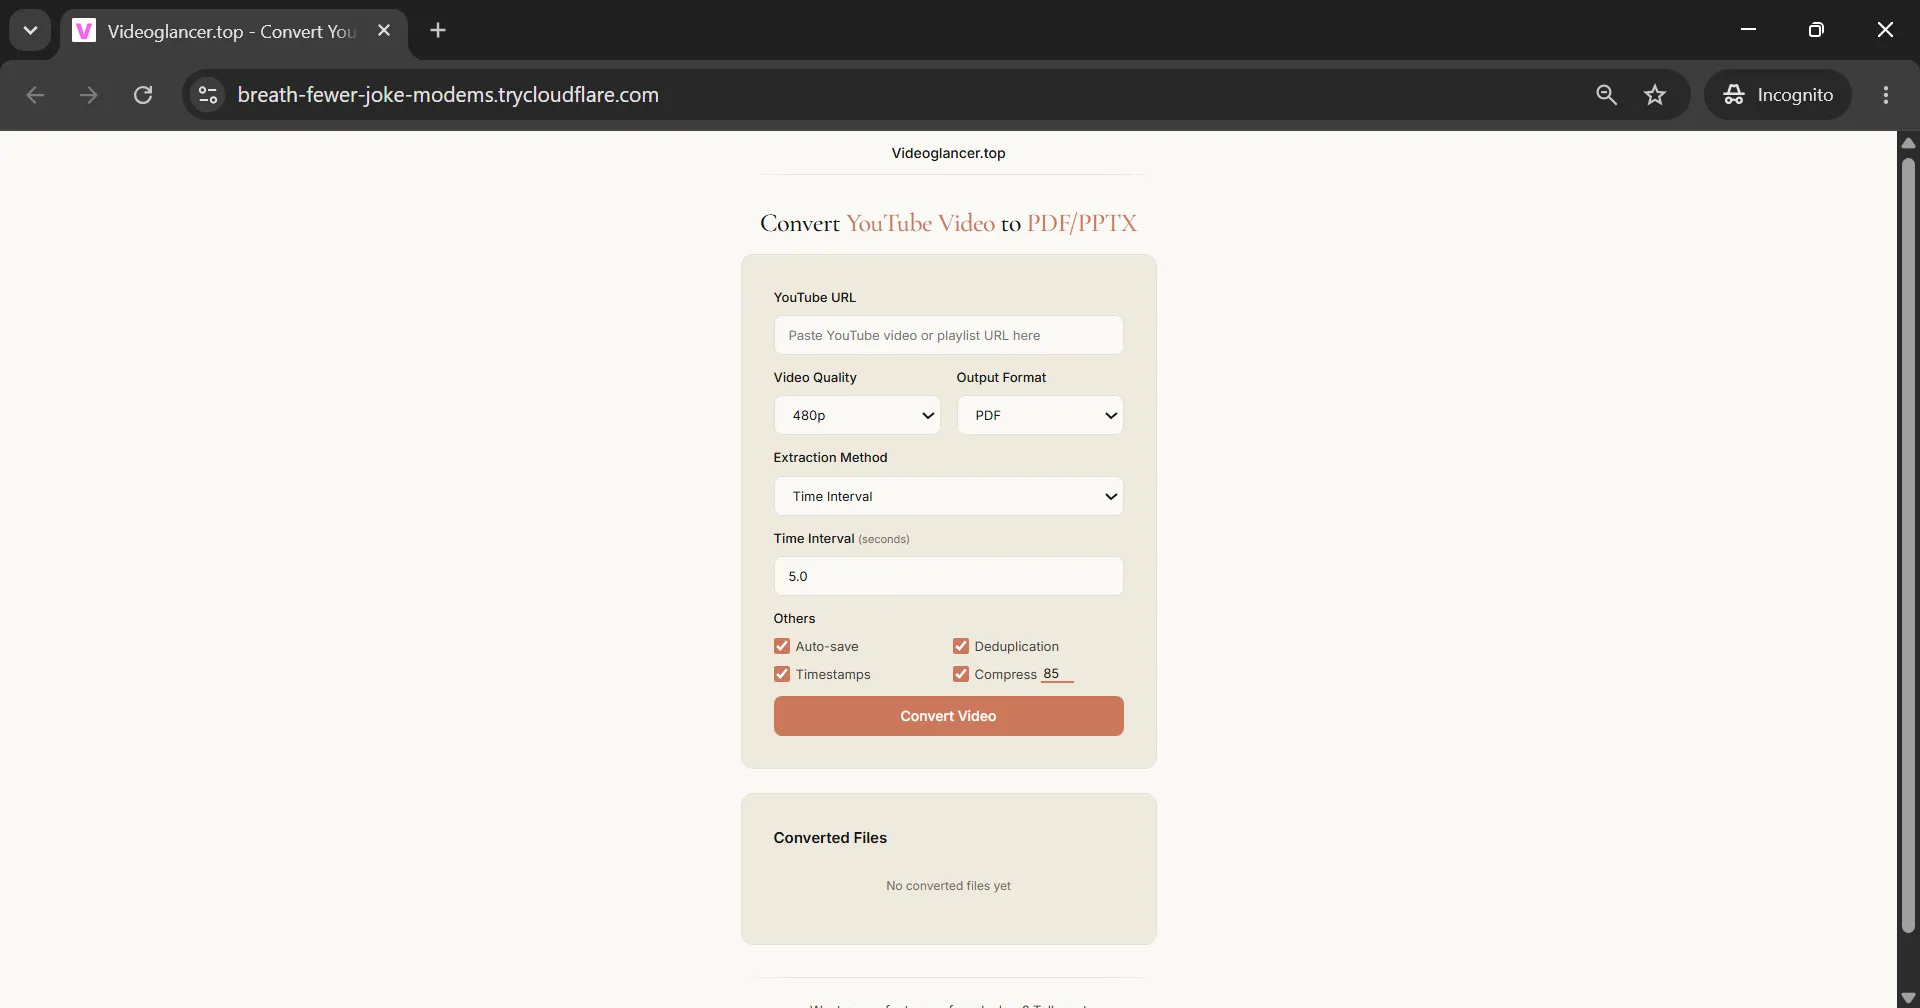Open site information icon in address bar
This screenshot has height=1008, width=1920.
click(x=208, y=95)
